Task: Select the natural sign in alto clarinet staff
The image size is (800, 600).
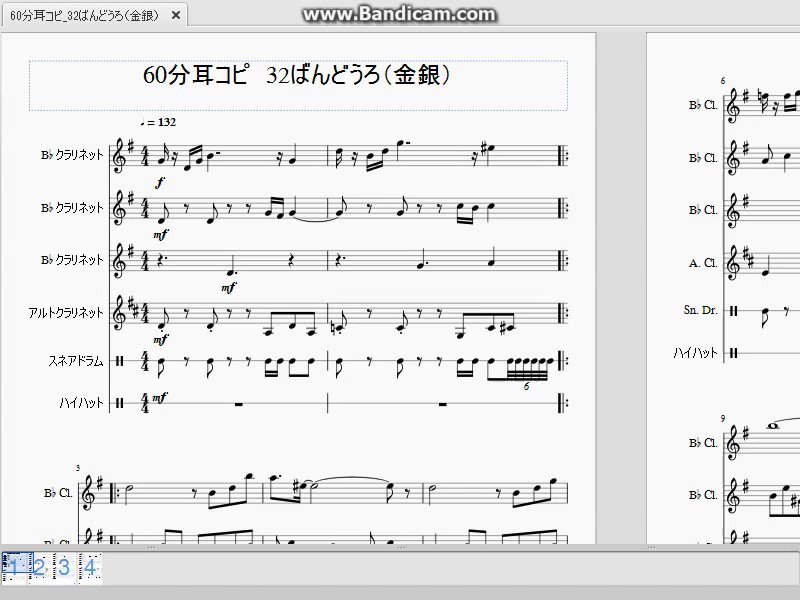Action: point(334,327)
